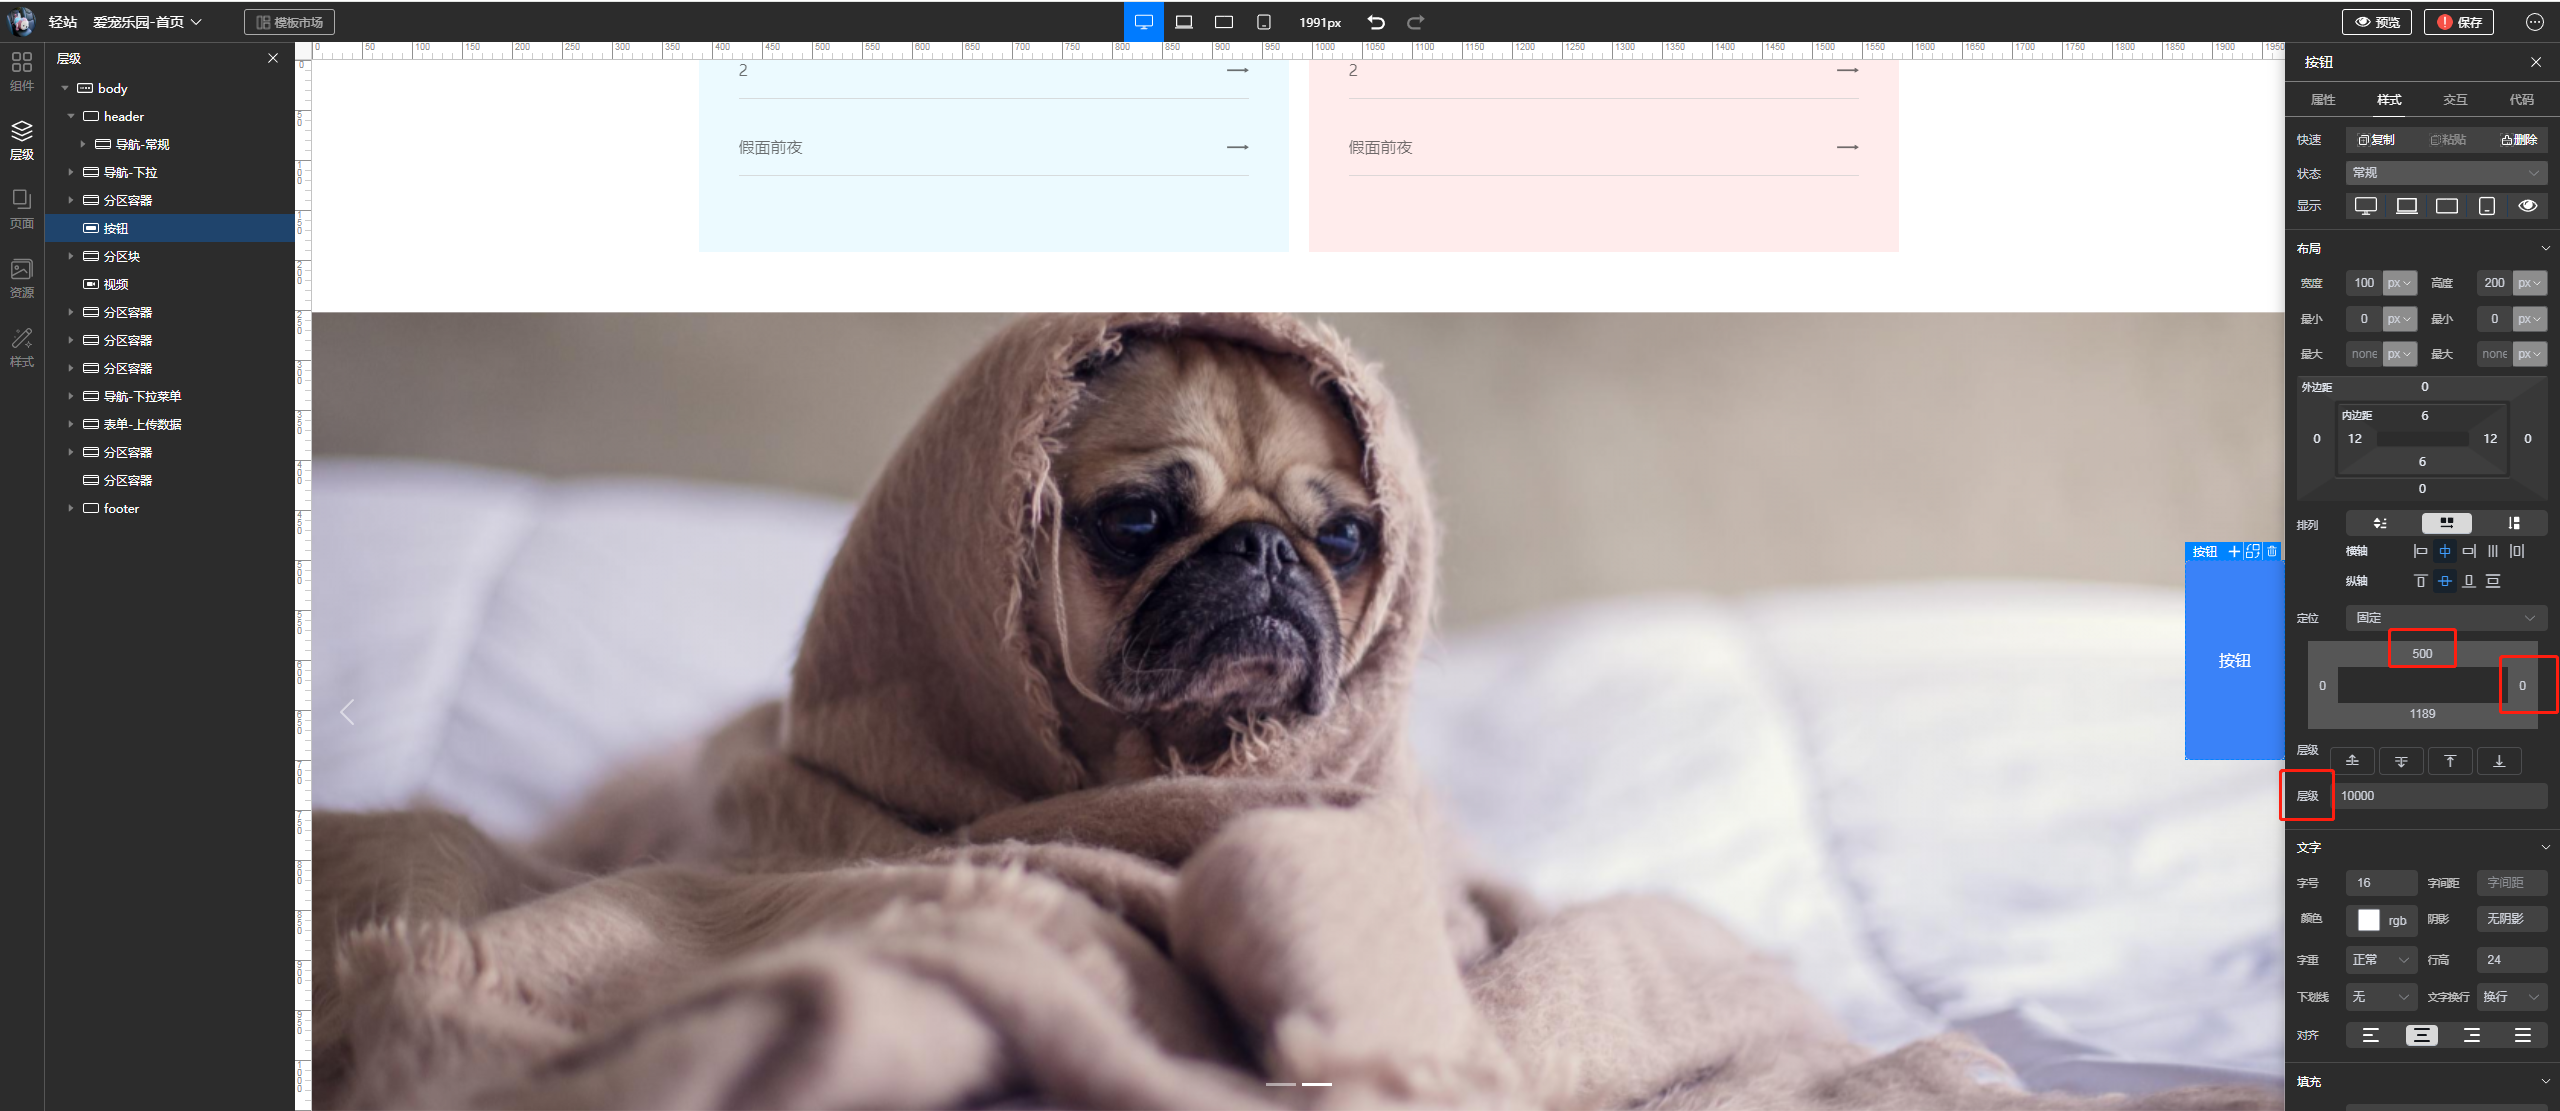Toggle tablet display visibility in 显示 row
The width and height of the screenshot is (2560, 1111).
click(2447, 206)
